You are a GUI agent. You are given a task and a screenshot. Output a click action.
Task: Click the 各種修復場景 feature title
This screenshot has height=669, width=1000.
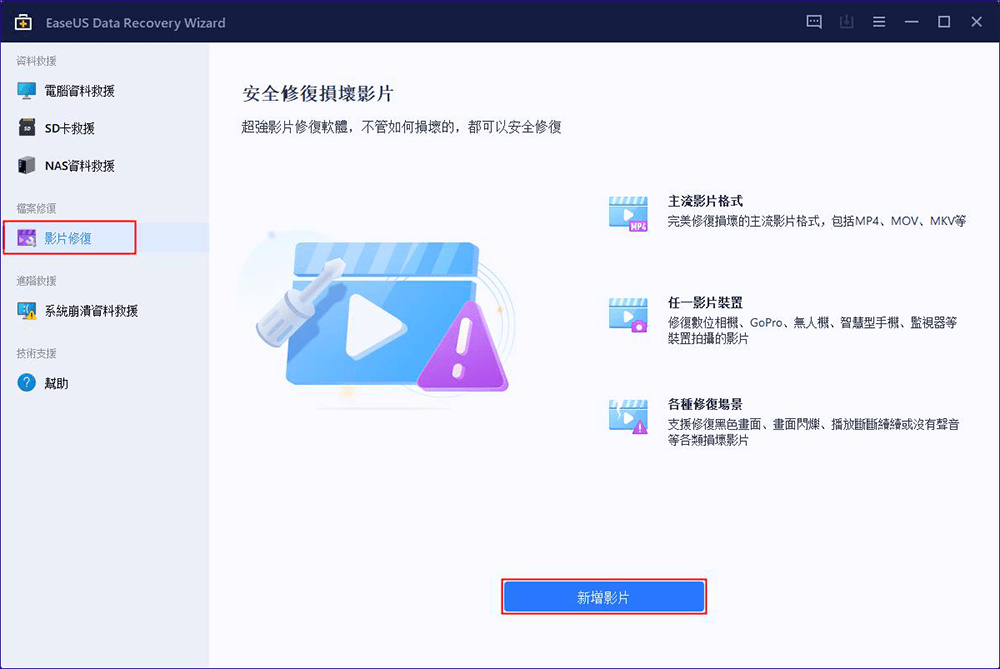pyautogui.click(x=705, y=404)
